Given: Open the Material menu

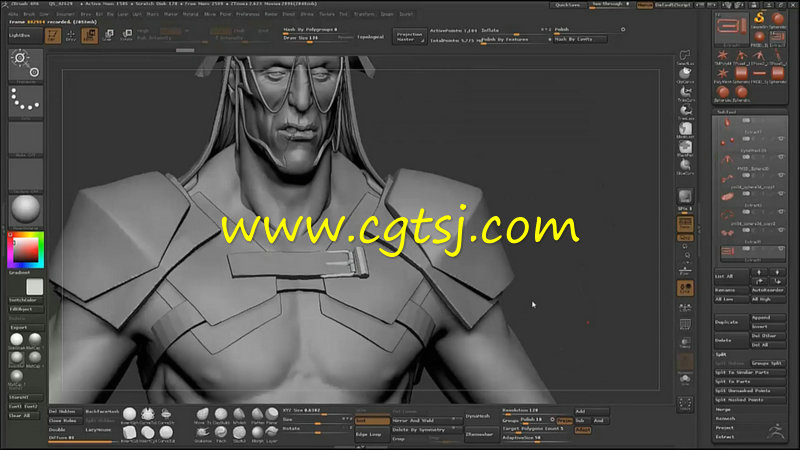Looking at the screenshot, I should (x=190, y=14).
